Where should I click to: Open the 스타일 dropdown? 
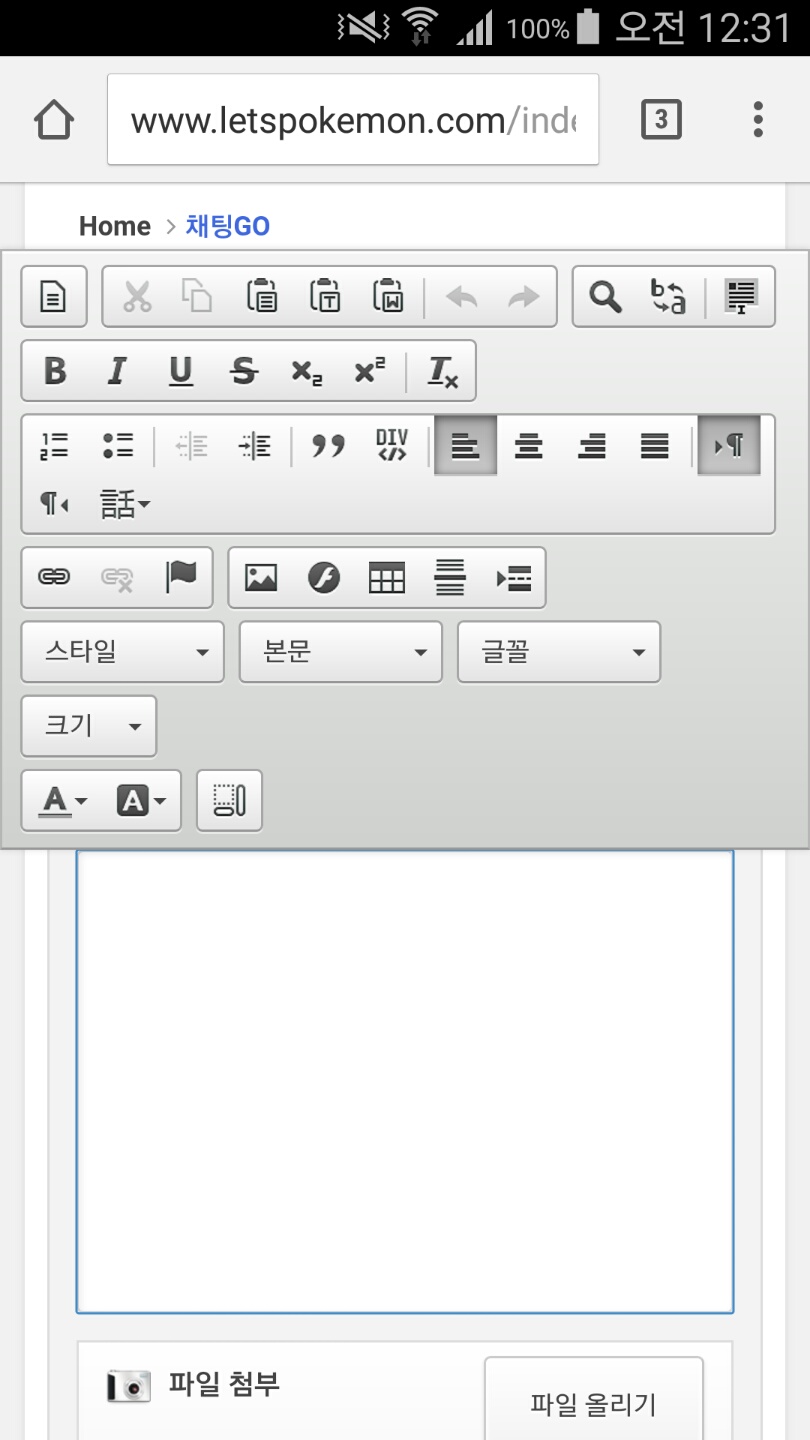point(123,652)
